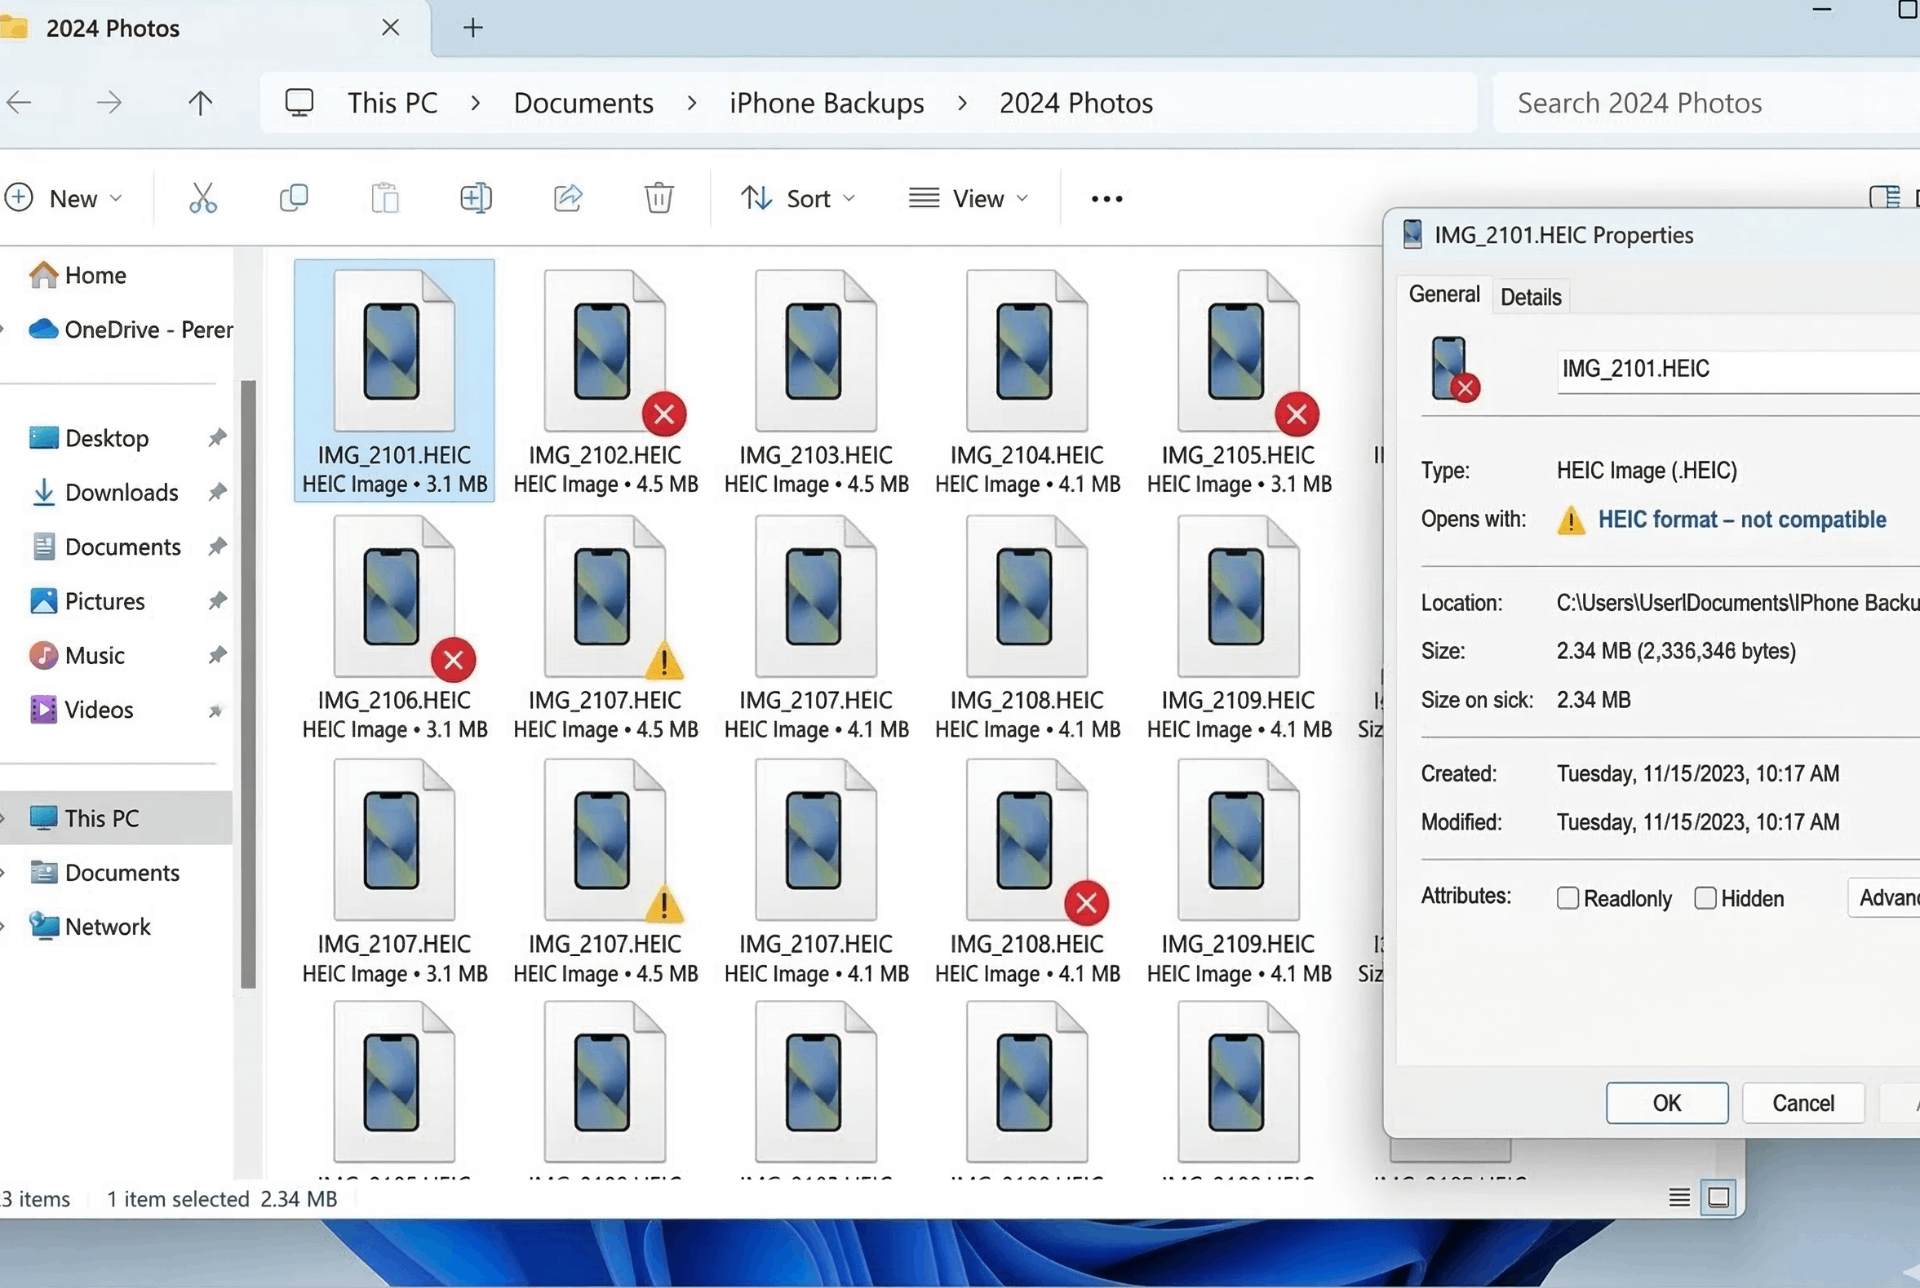
Task: Share the selected photo via the Share icon
Action: pyautogui.click(x=567, y=197)
